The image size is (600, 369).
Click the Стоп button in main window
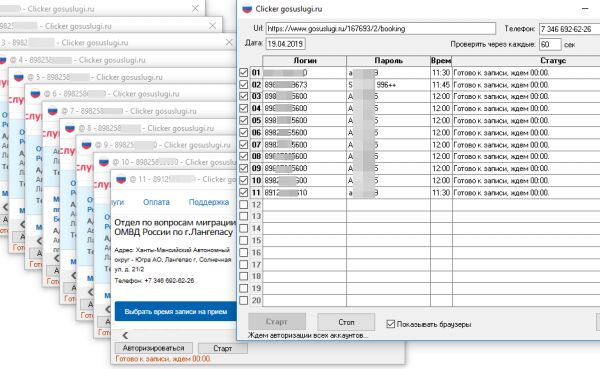pyautogui.click(x=346, y=322)
